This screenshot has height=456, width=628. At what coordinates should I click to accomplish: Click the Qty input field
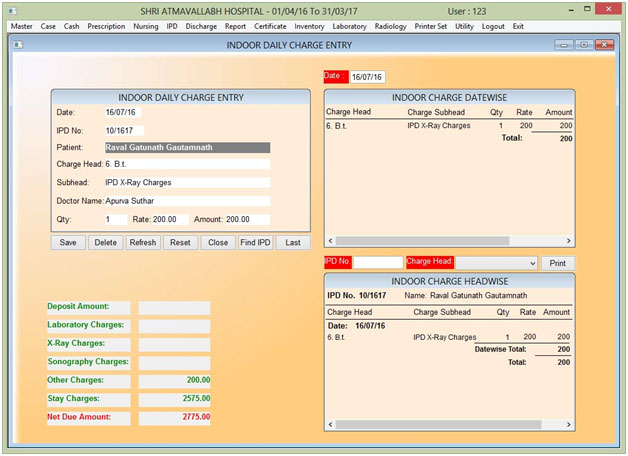(x=115, y=219)
